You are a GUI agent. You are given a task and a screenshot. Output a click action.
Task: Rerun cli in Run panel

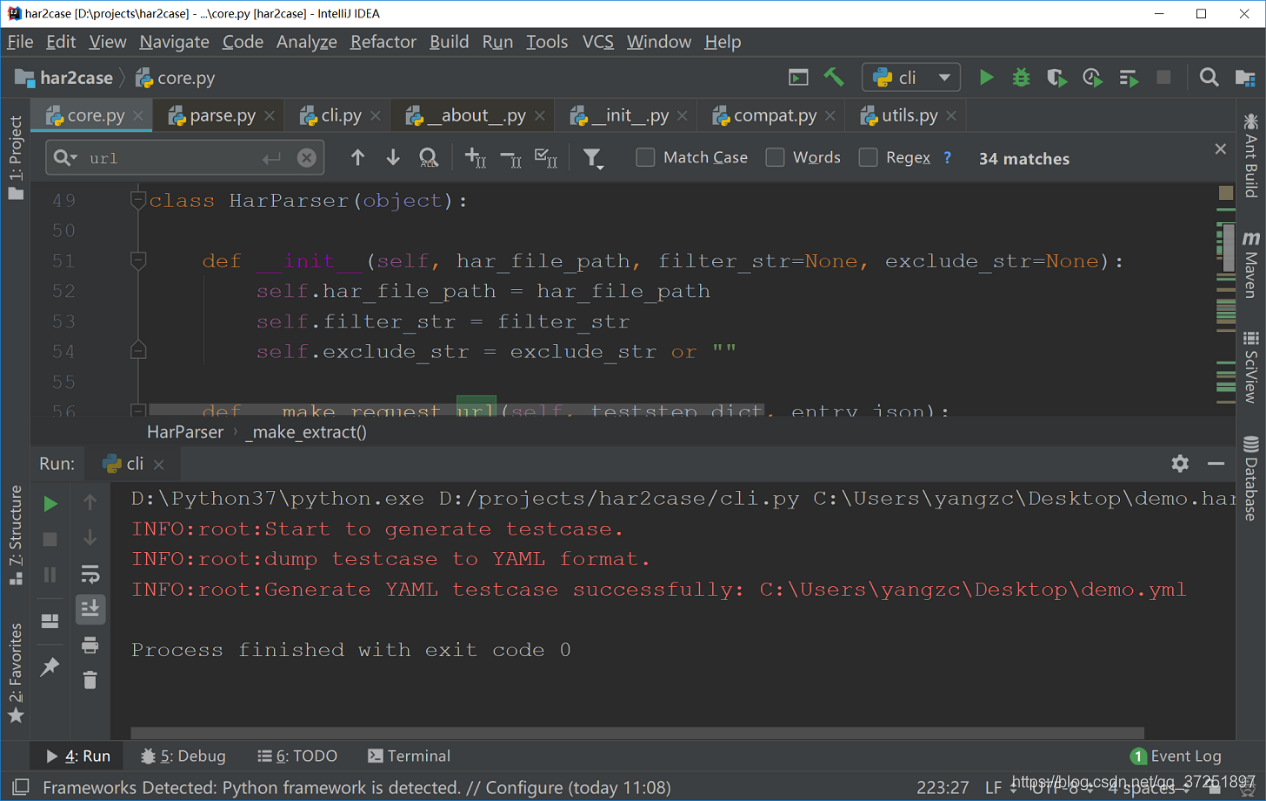50,504
